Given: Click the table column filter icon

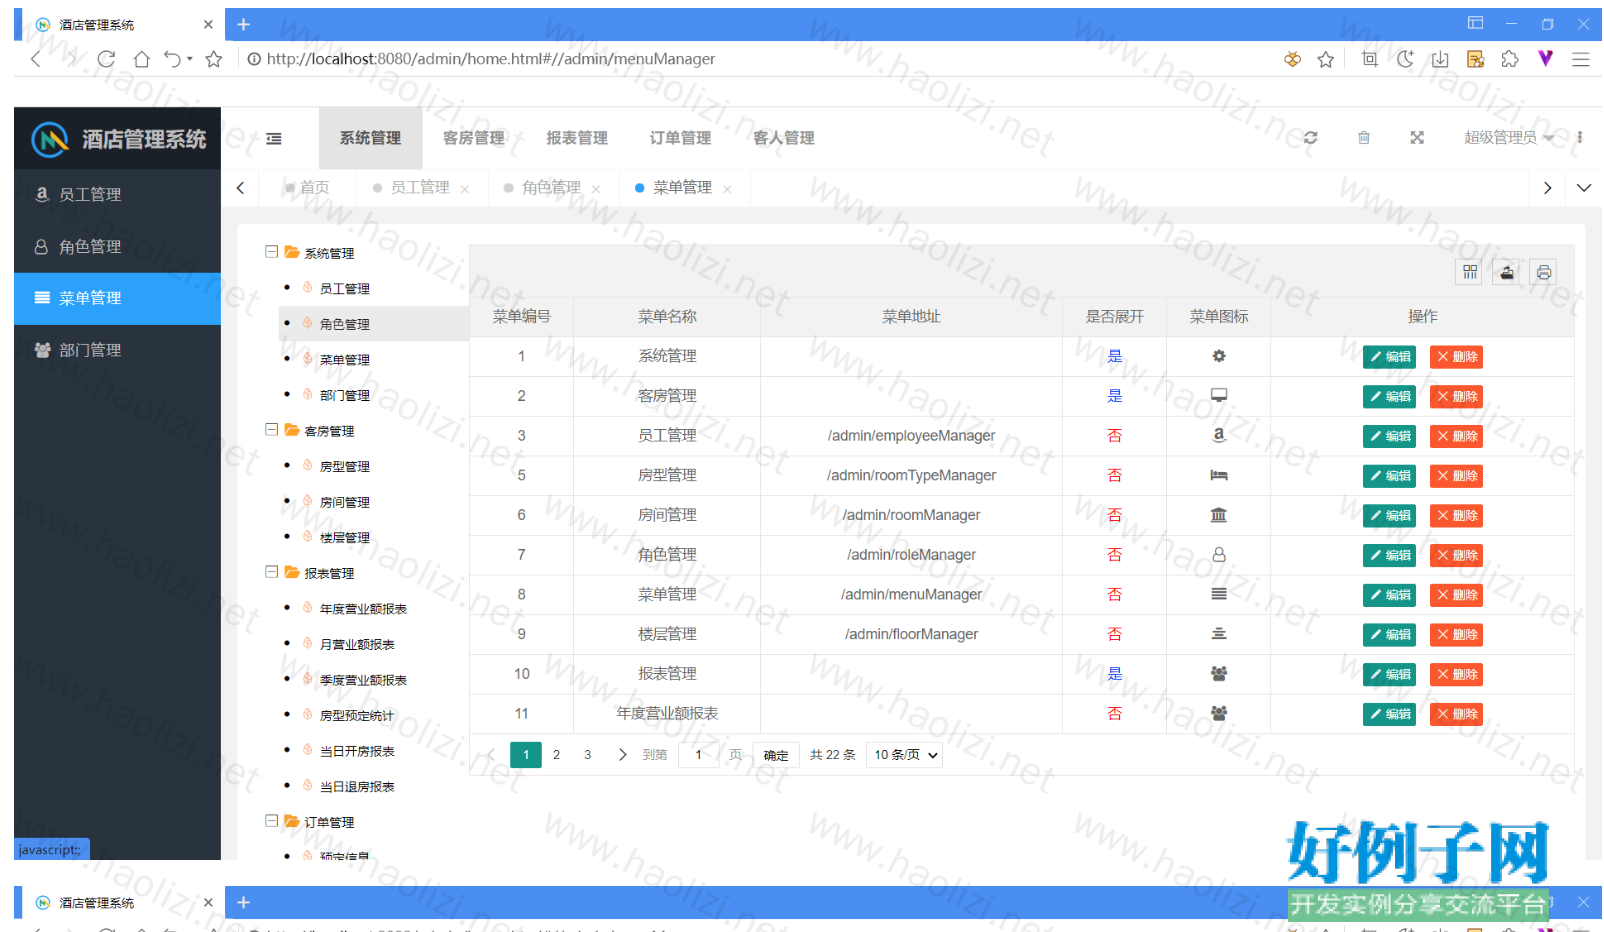Looking at the screenshot, I should click(x=1469, y=272).
